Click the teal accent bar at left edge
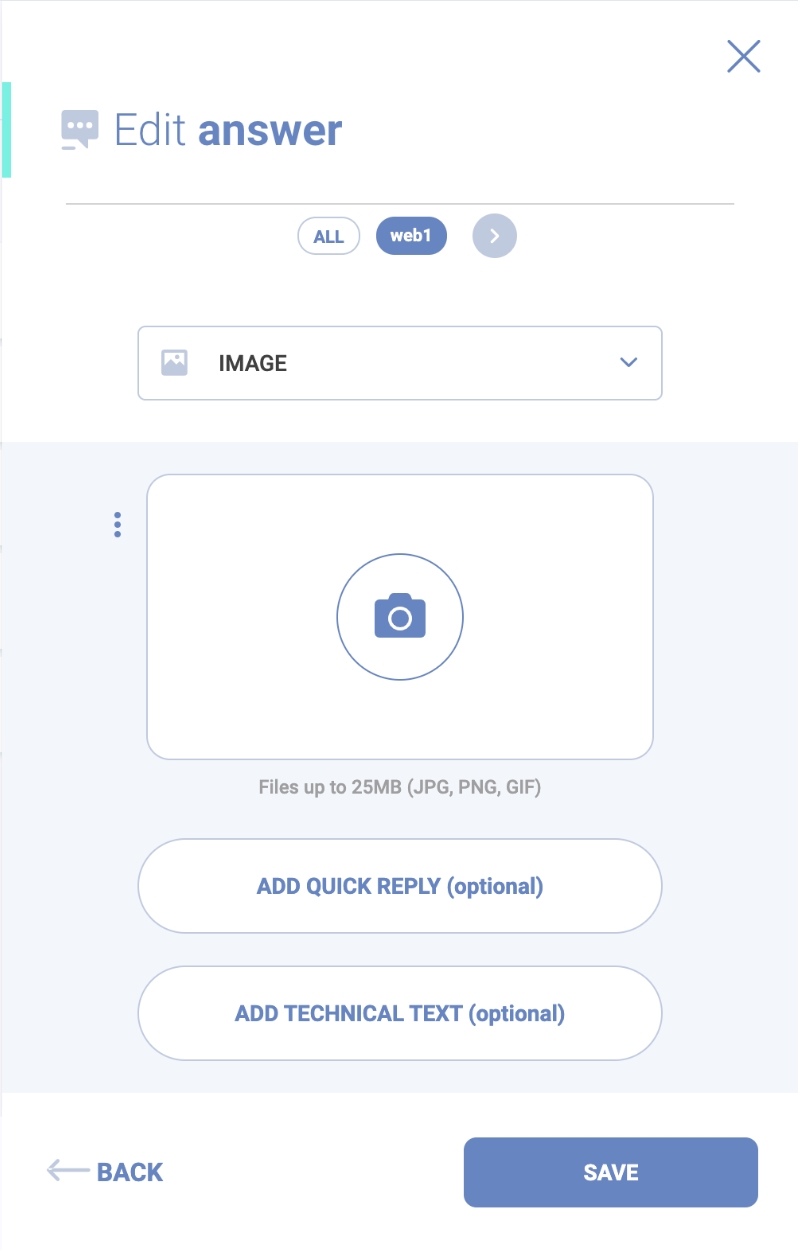The image size is (798, 1250). [6, 130]
